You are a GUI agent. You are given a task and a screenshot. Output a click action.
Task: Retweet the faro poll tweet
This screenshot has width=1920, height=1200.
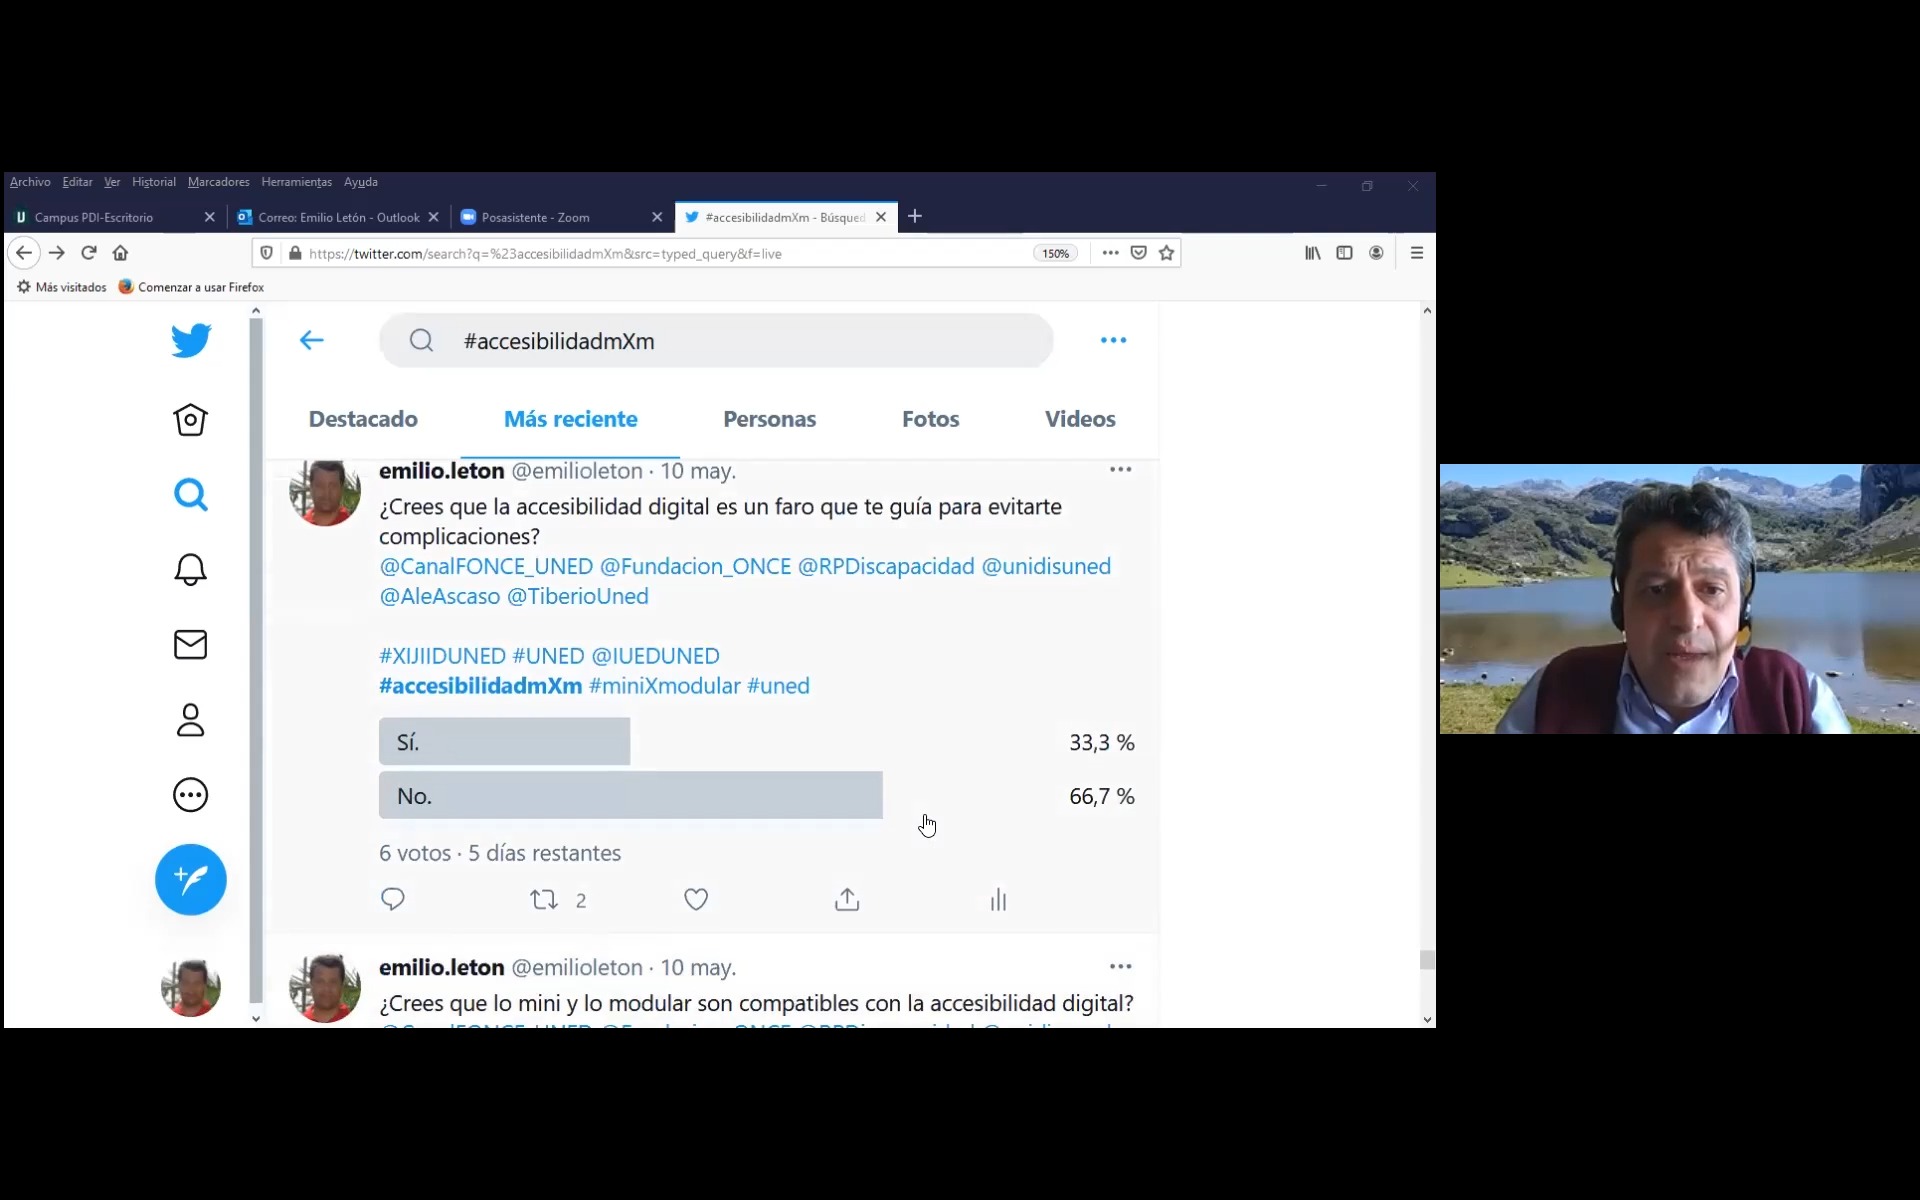click(544, 899)
